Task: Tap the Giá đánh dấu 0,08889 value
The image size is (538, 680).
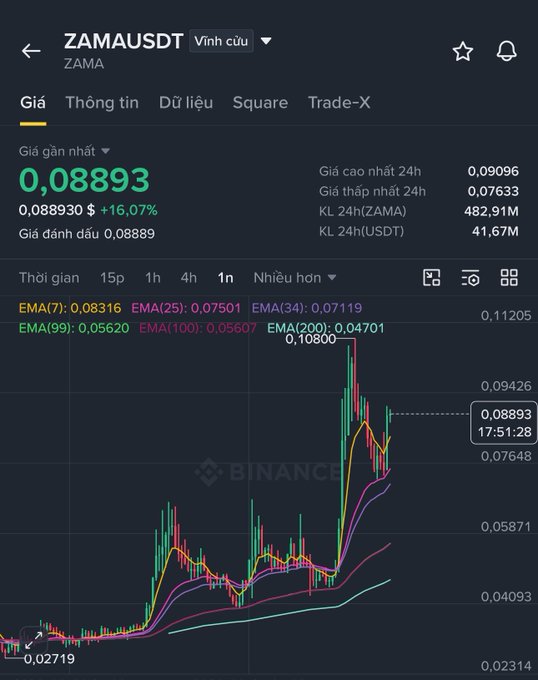Action: point(87,234)
